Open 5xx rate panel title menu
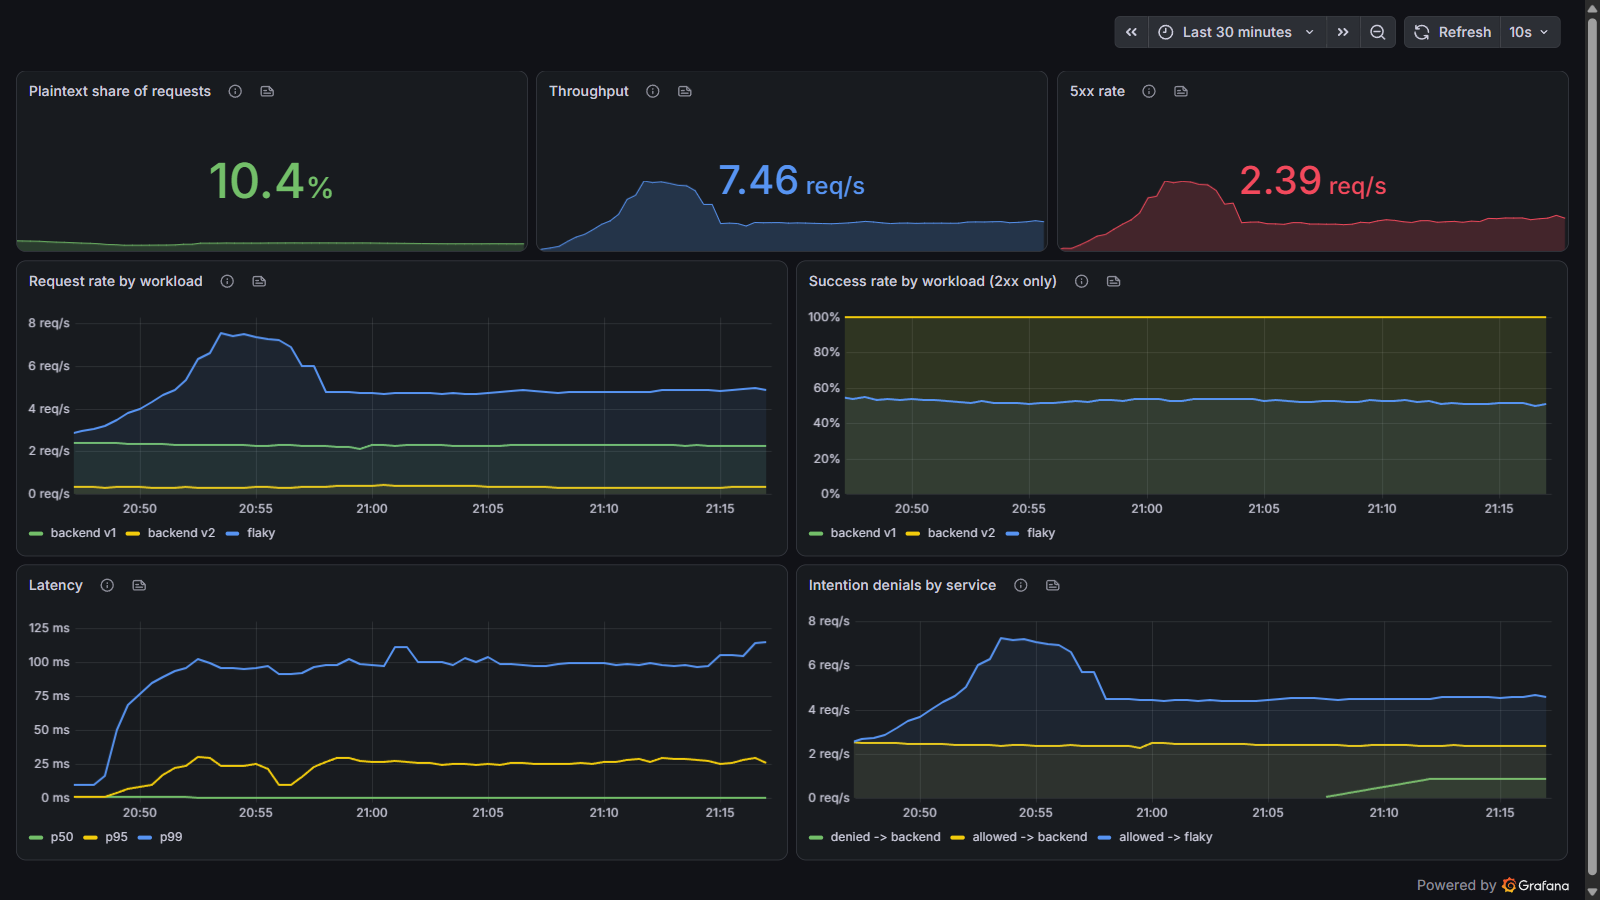Screen dimensions: 1600x900 [1097, 91]
